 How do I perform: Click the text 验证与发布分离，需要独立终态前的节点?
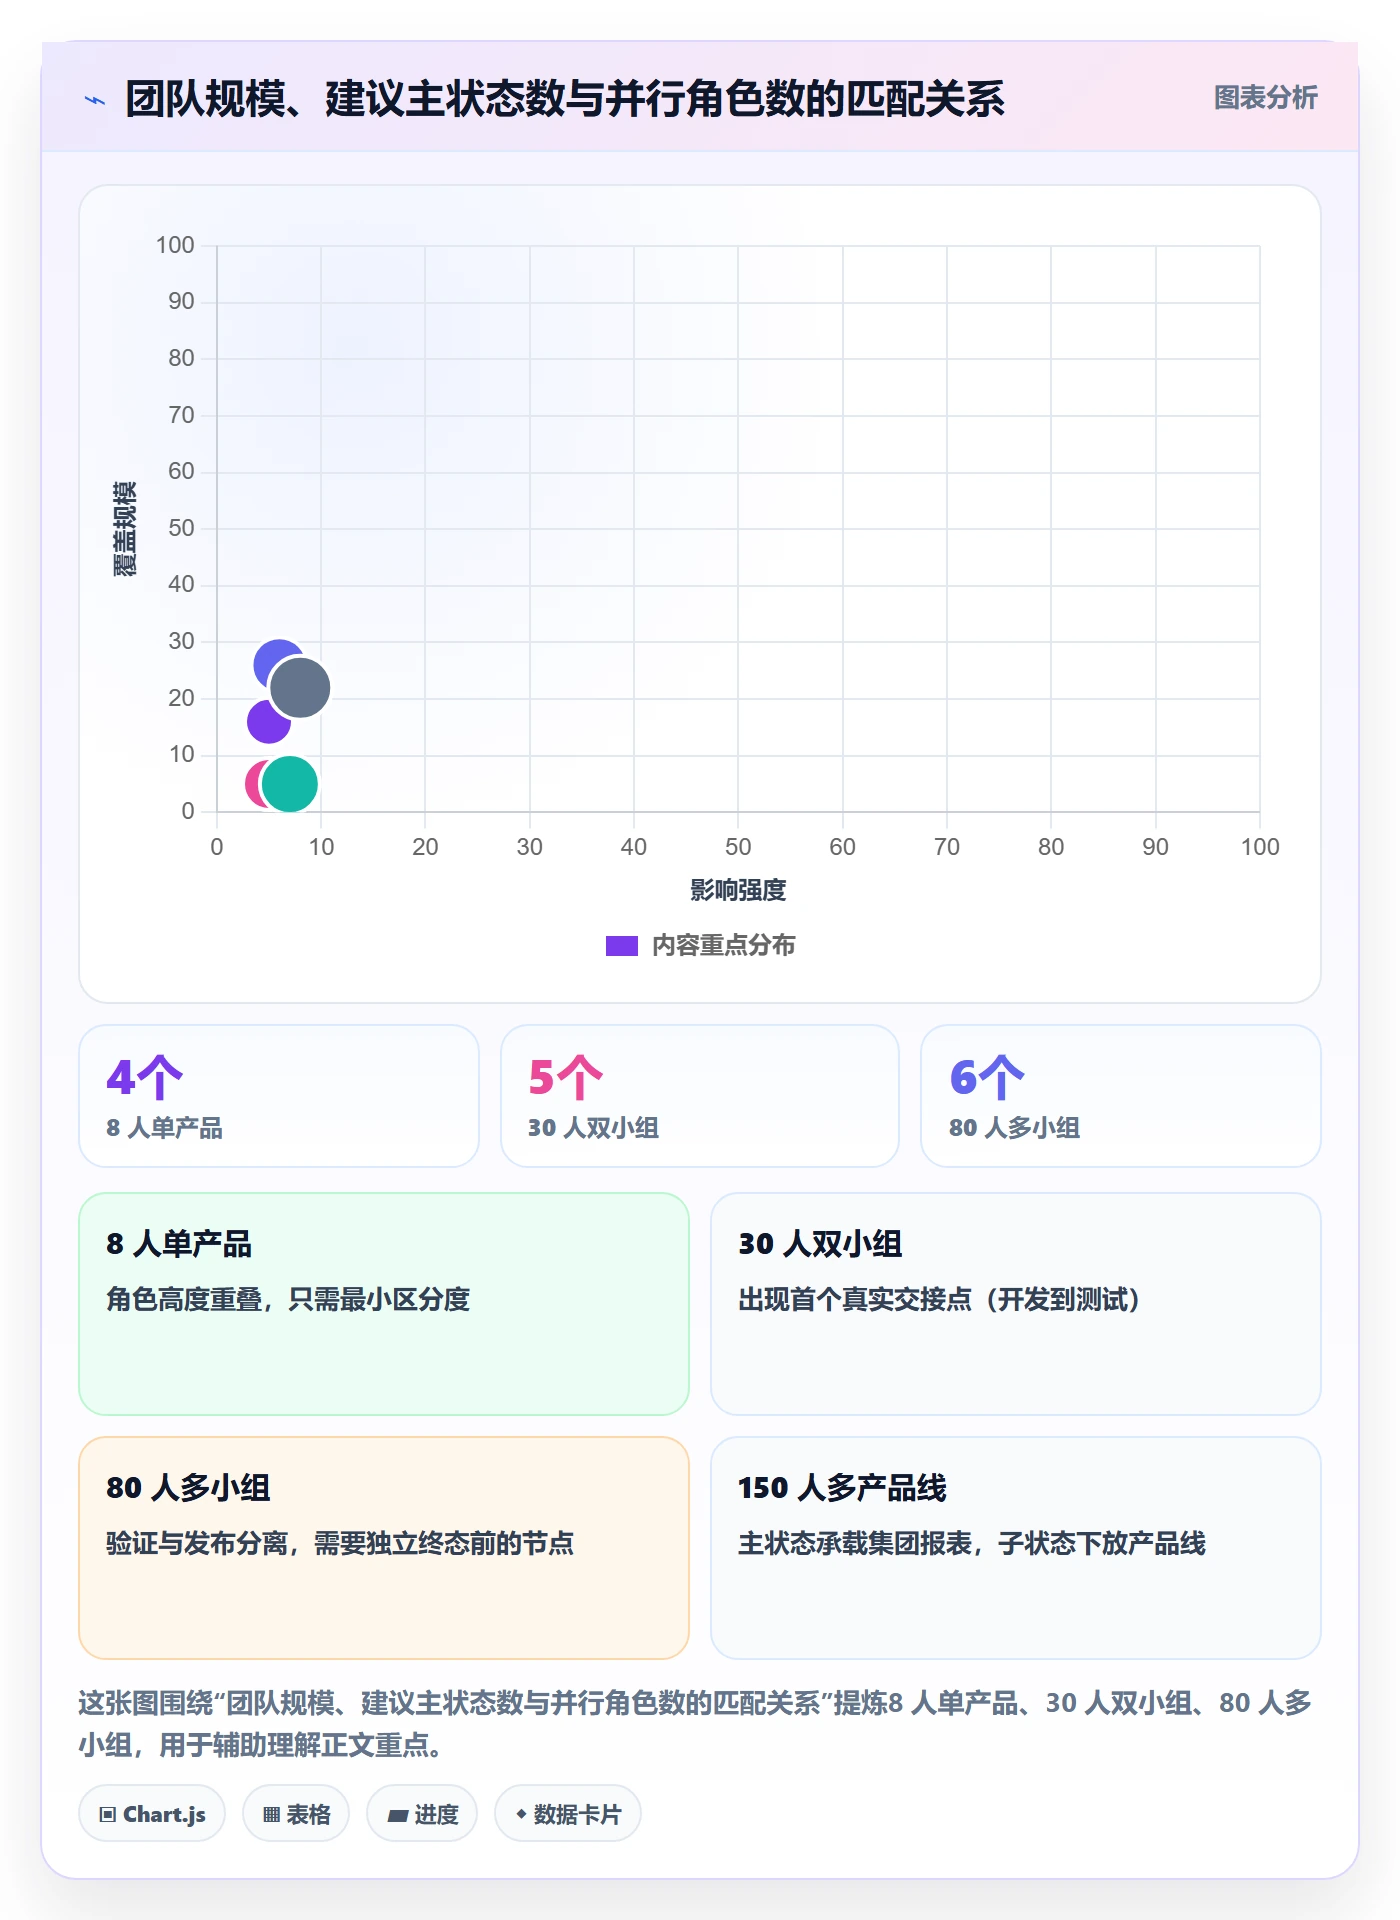(340, 1543)
